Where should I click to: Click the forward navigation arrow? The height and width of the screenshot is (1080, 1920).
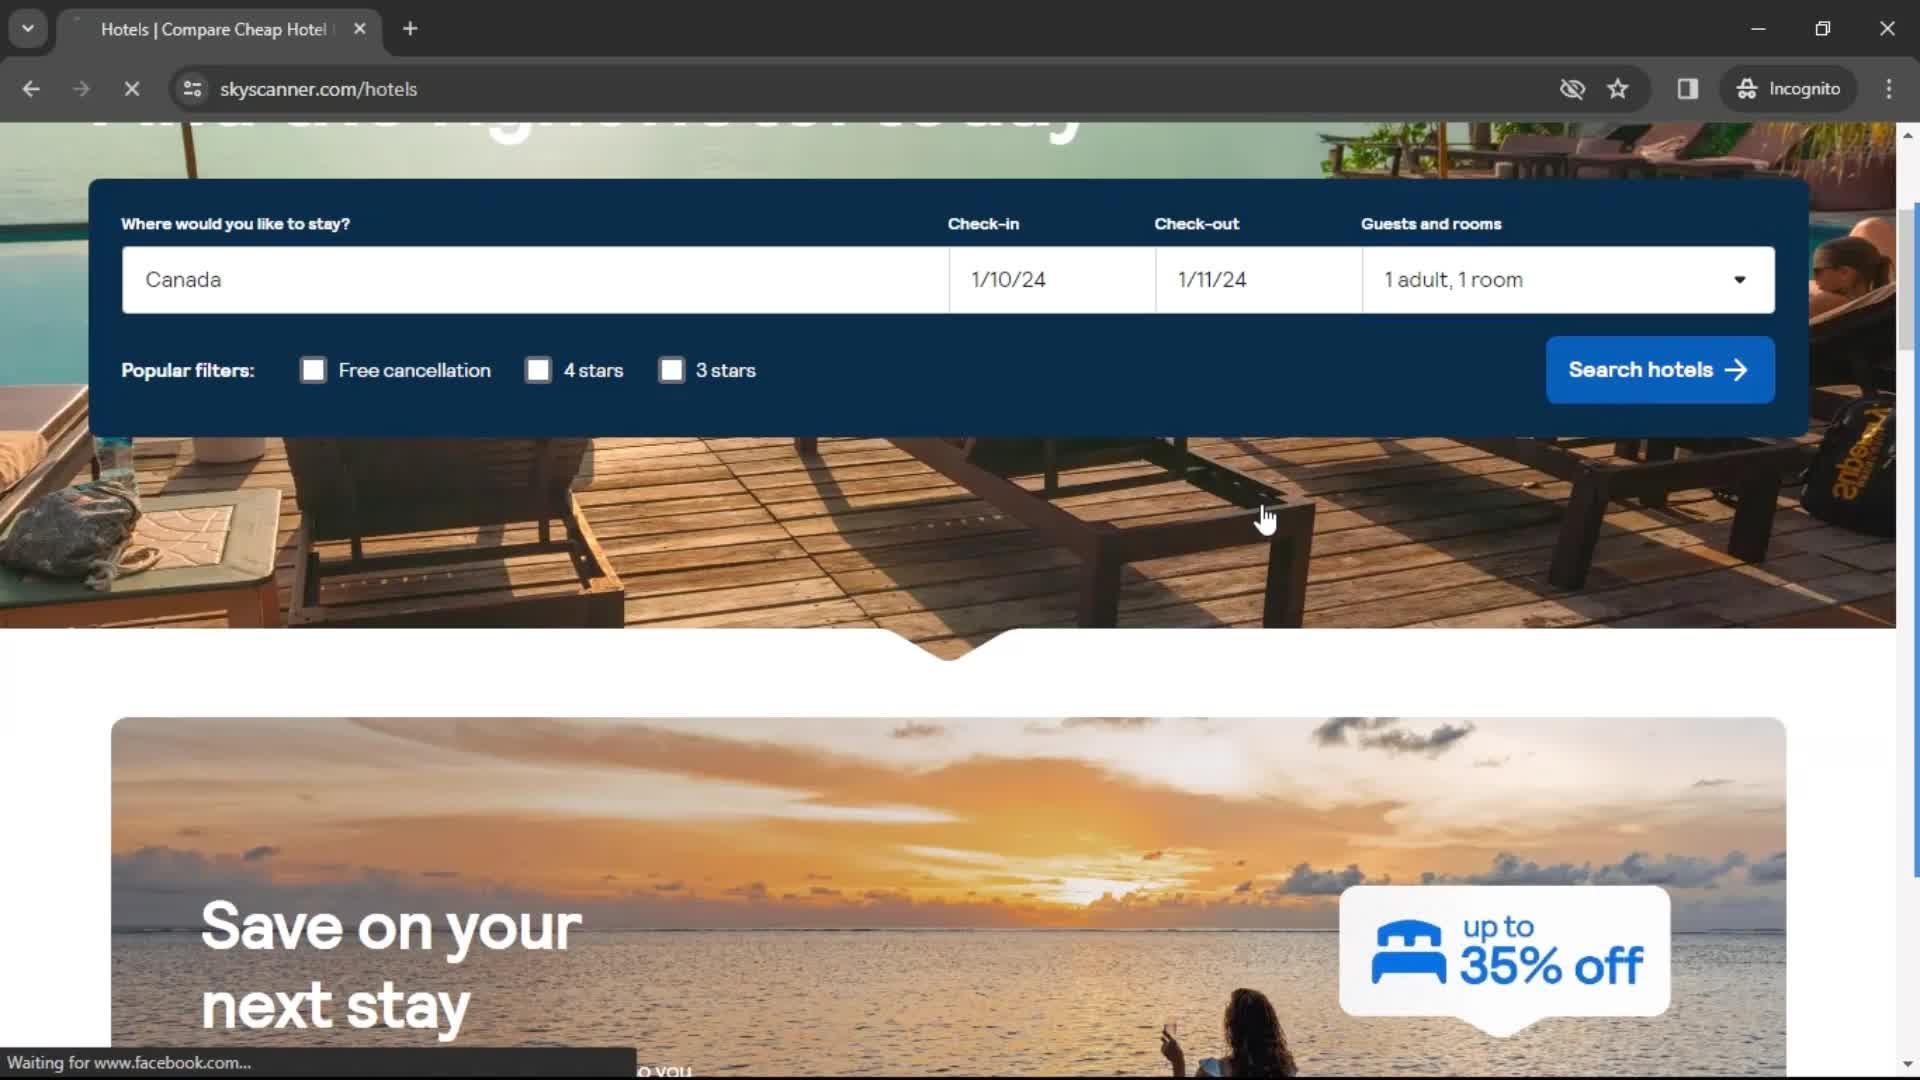click(x=80, y=88)
